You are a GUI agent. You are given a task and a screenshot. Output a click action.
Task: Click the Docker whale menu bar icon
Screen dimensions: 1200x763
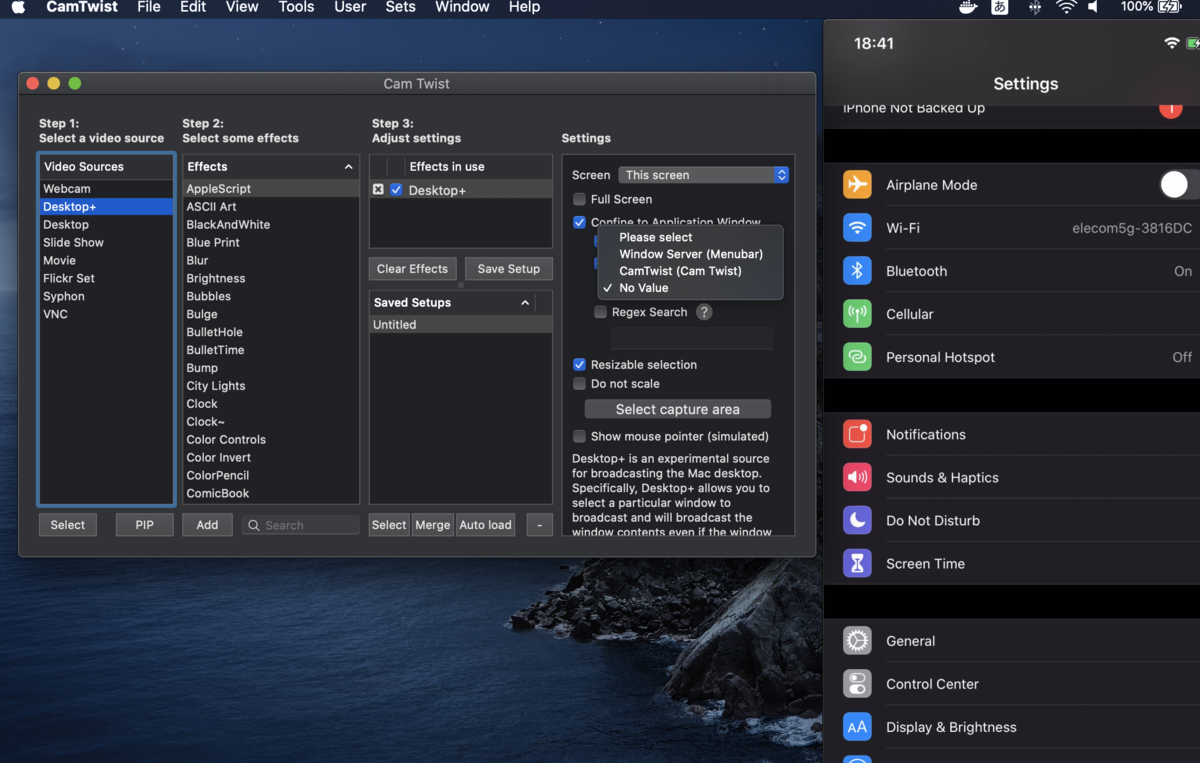[x=968, y=7]
